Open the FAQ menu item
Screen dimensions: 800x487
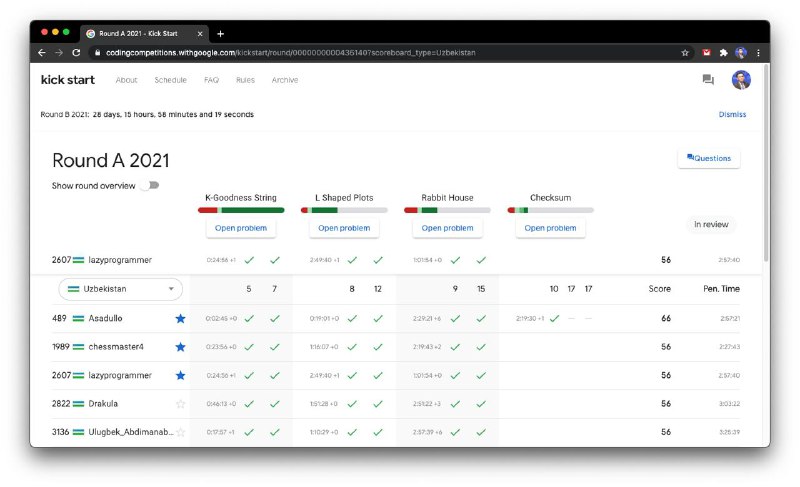pos(211,80)
